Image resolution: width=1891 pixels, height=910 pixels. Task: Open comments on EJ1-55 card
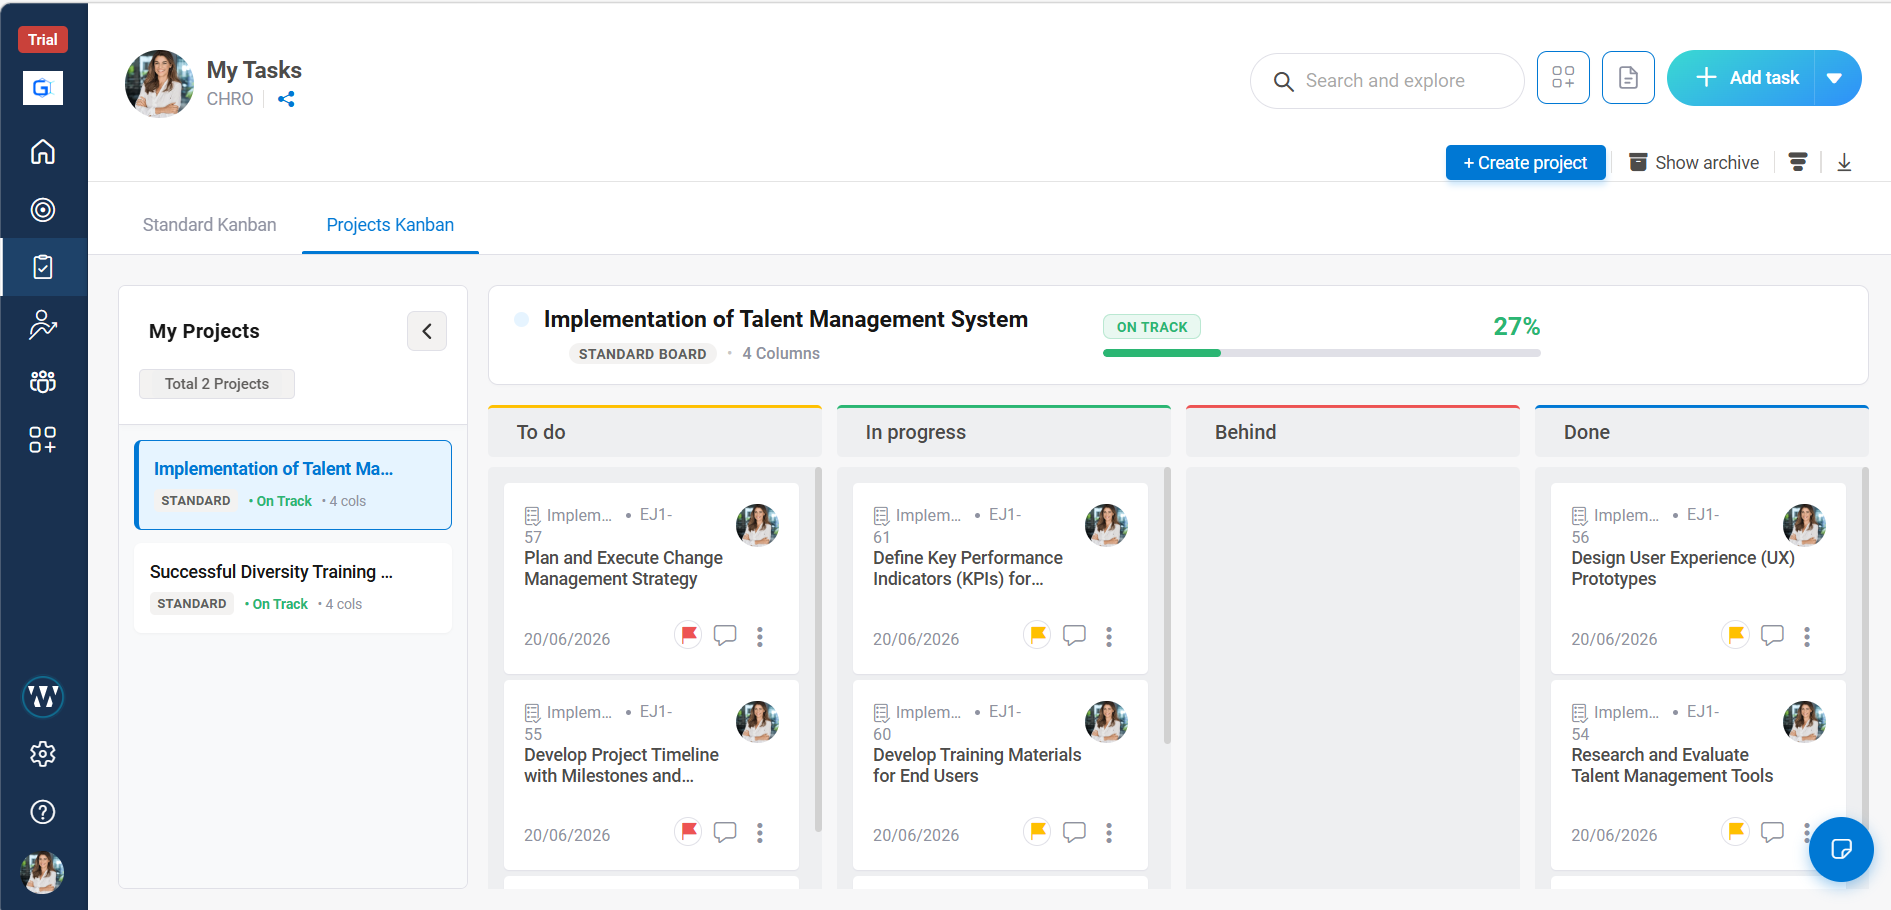(x=725, y=832)
